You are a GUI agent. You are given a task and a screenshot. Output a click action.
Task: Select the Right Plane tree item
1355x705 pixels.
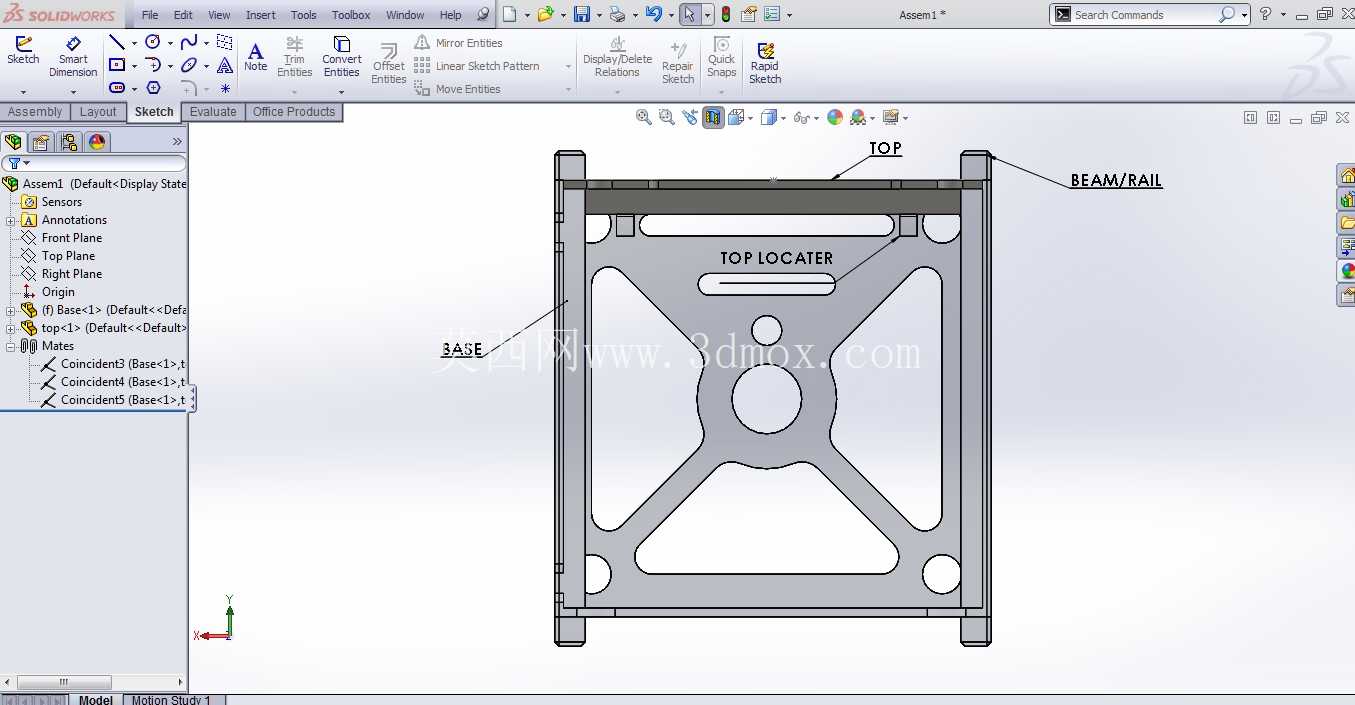[62, 274]
